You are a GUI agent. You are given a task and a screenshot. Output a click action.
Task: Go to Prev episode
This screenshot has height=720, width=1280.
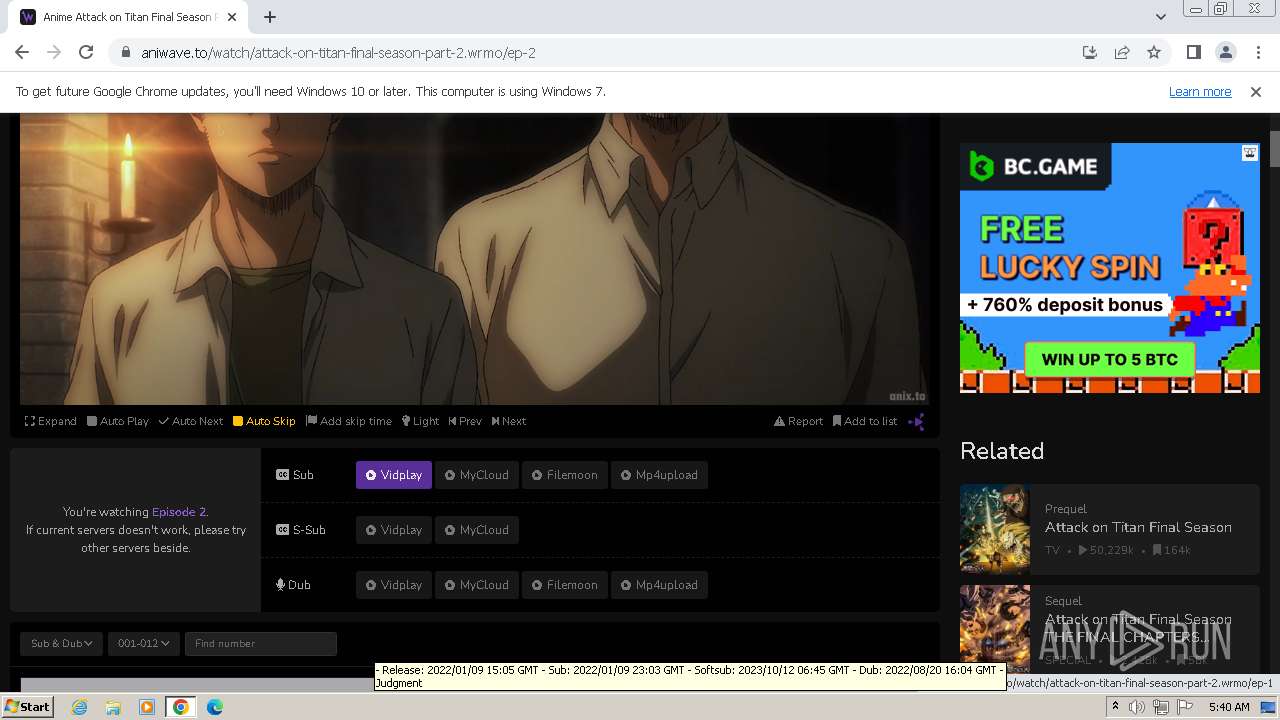coord(465,421)
